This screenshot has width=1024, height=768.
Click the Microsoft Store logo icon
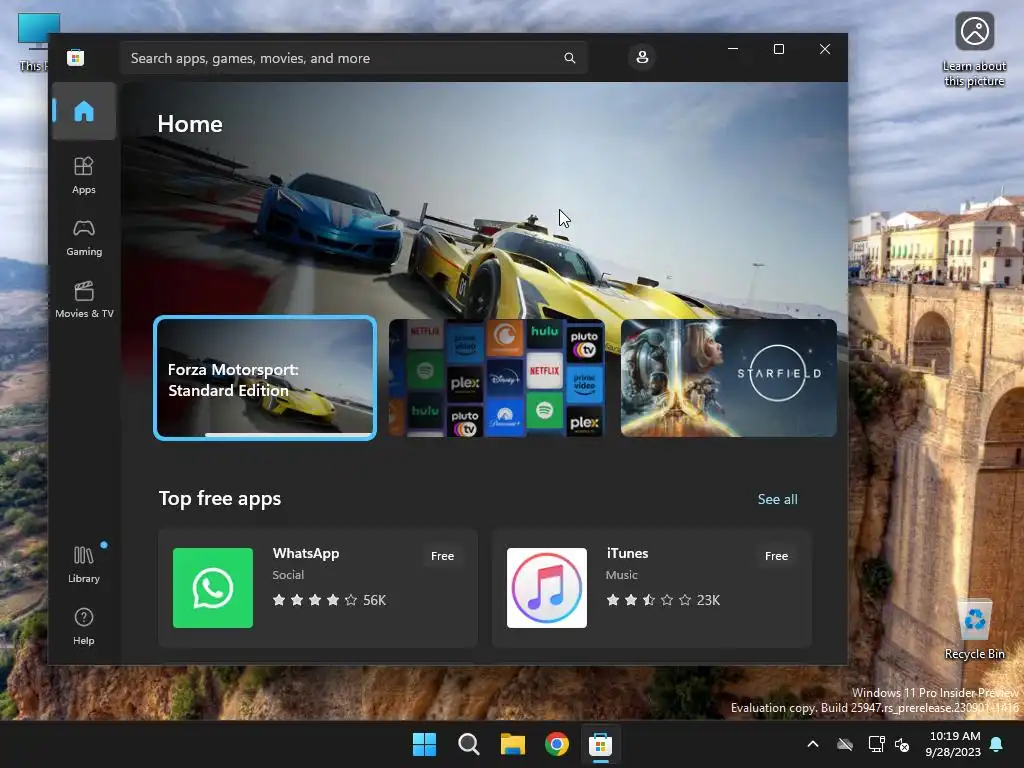coord(75,57)
